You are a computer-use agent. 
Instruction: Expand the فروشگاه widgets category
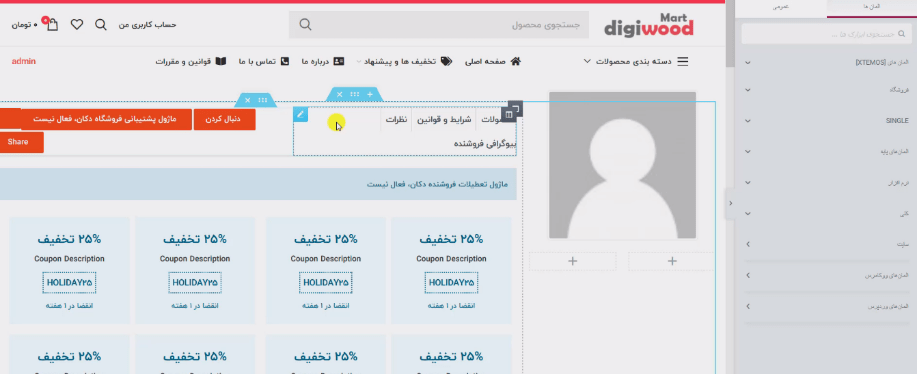pos(826,90)
